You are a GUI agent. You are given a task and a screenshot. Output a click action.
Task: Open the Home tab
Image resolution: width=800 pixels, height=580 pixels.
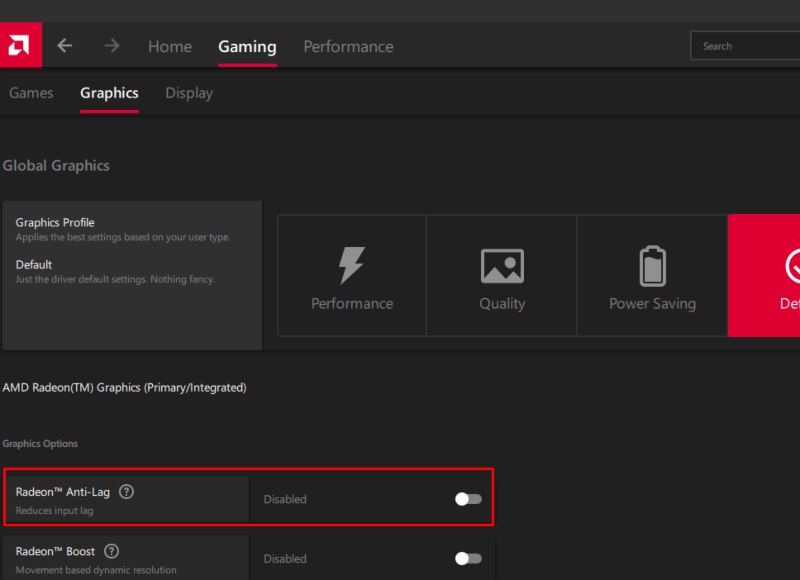point(170,47)
